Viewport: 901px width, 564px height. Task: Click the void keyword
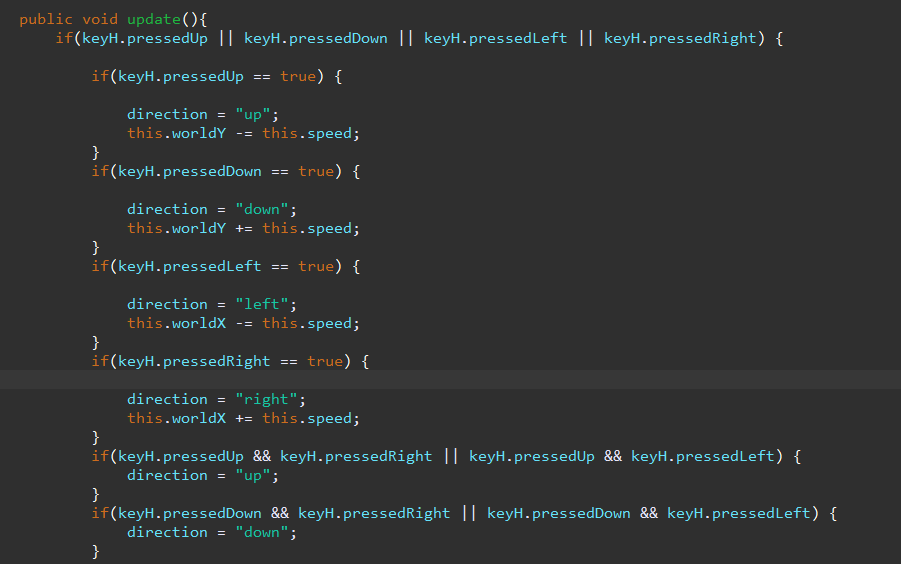pyautogui.click(x=100, y=19)
